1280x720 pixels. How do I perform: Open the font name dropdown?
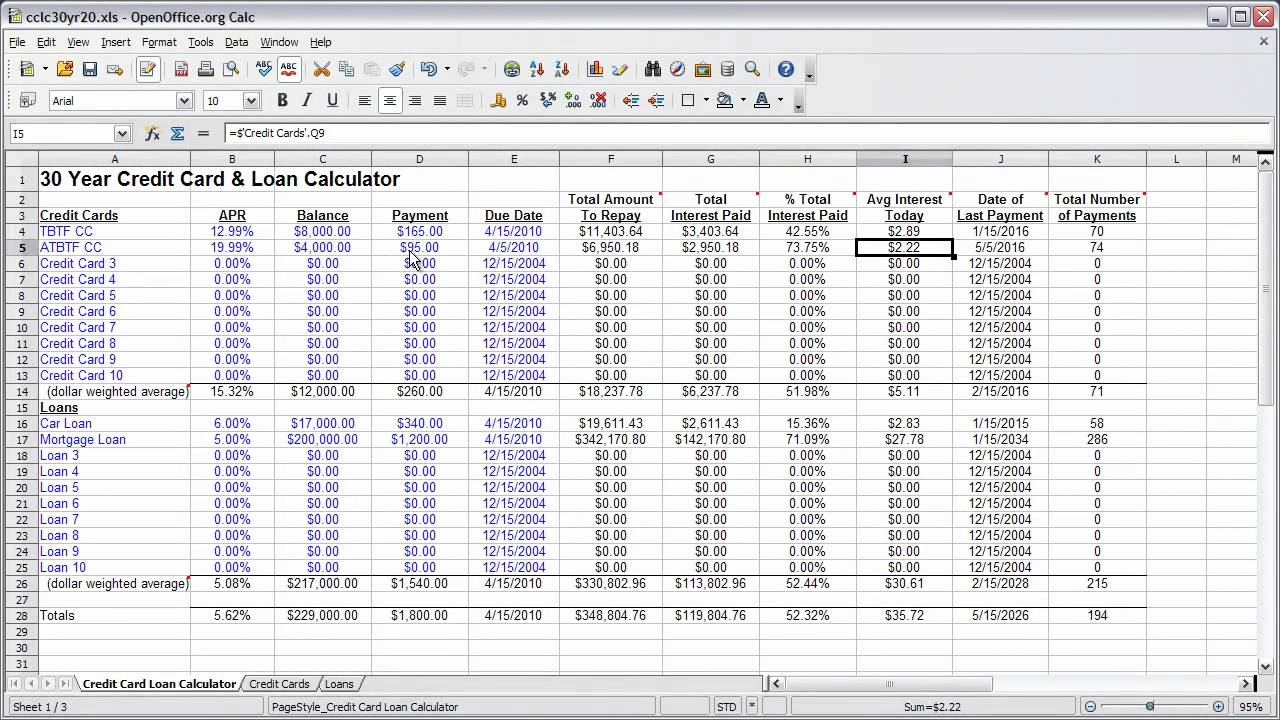pos(184,100)
